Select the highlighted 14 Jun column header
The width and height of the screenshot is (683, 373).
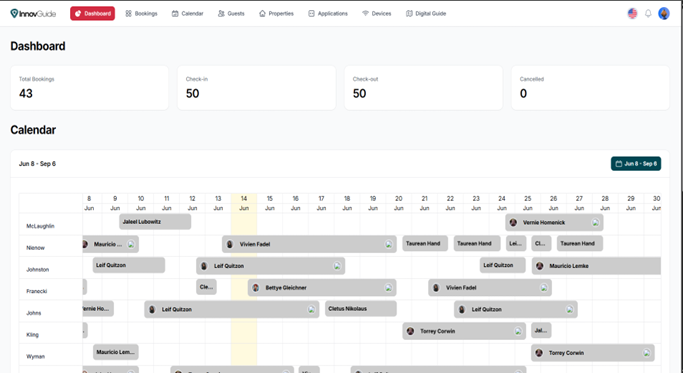point(244,203)
